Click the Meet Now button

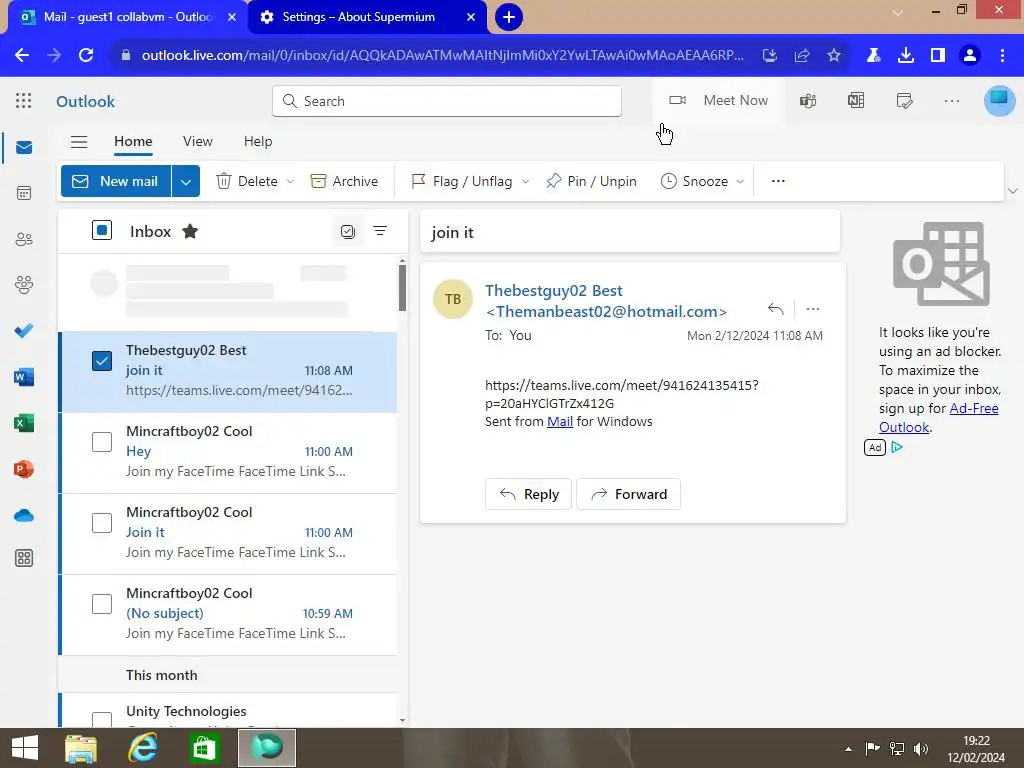[718, 101]
